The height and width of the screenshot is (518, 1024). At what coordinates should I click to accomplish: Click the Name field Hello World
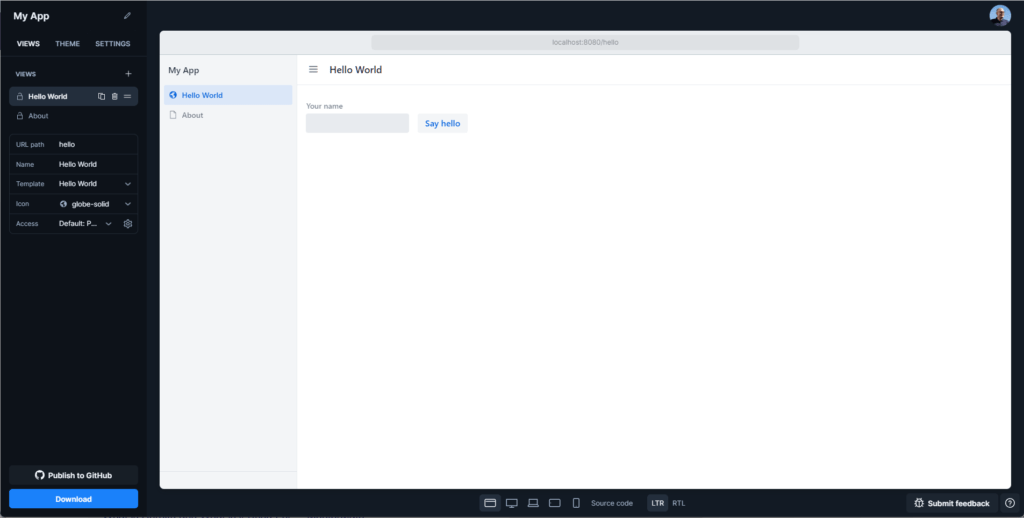coord(73,164)
